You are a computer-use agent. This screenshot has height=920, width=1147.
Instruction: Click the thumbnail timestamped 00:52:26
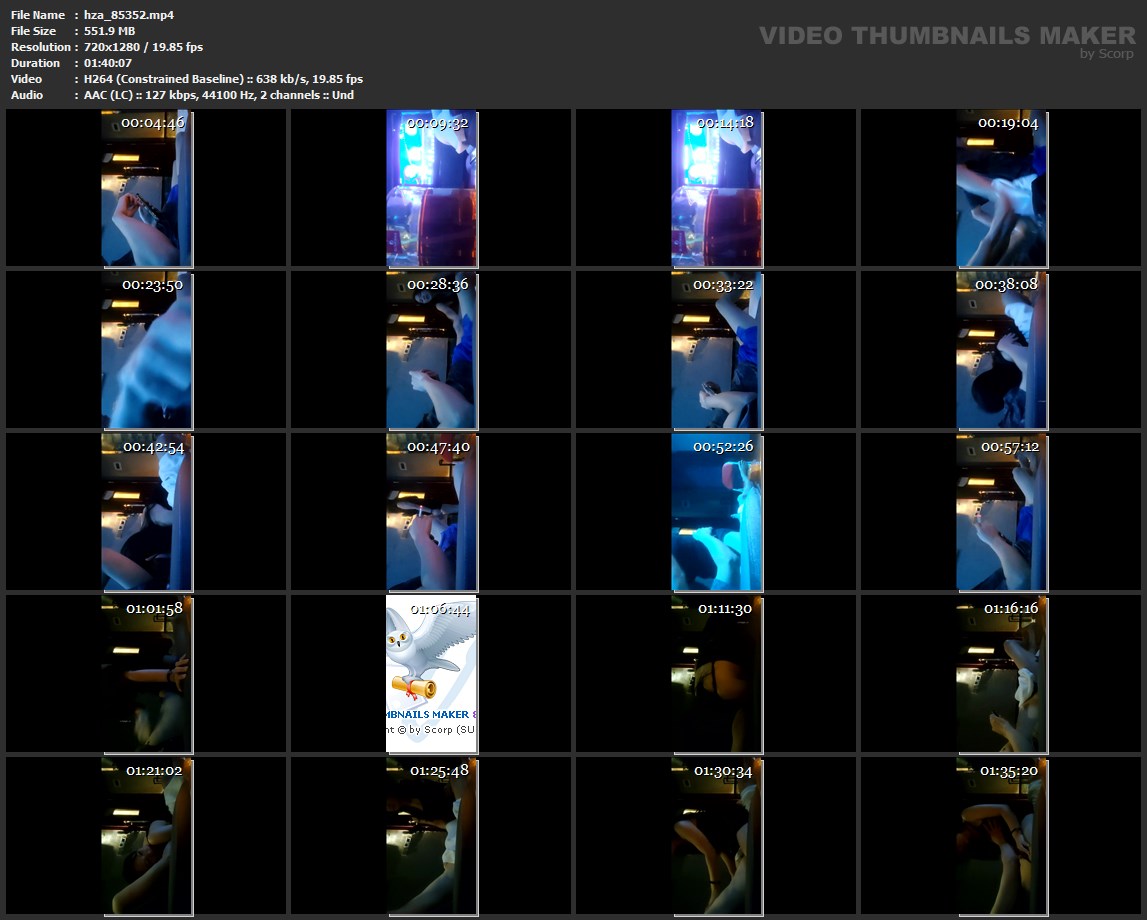(717, 512)
